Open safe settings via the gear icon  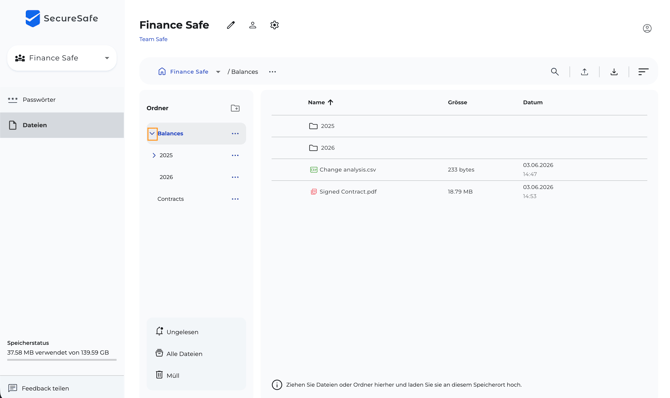click(x=274, y=25)
